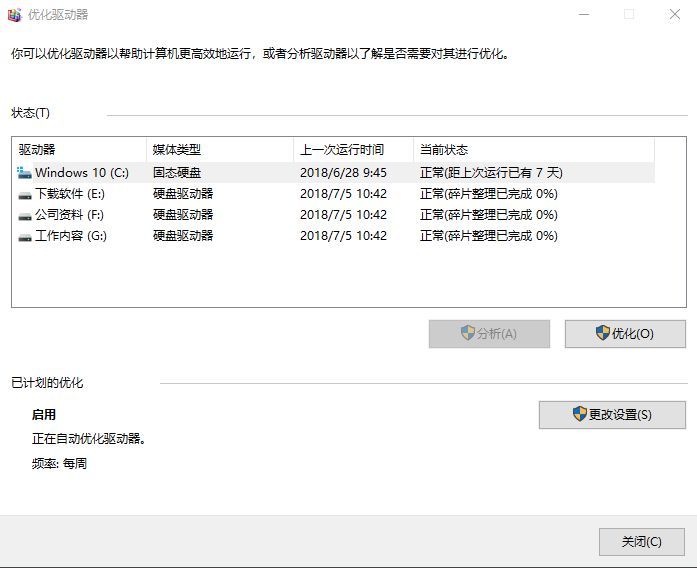Minimize the 优化驱动器 window
The width and height of the screenshot is (697, 568).
point(584,15)
